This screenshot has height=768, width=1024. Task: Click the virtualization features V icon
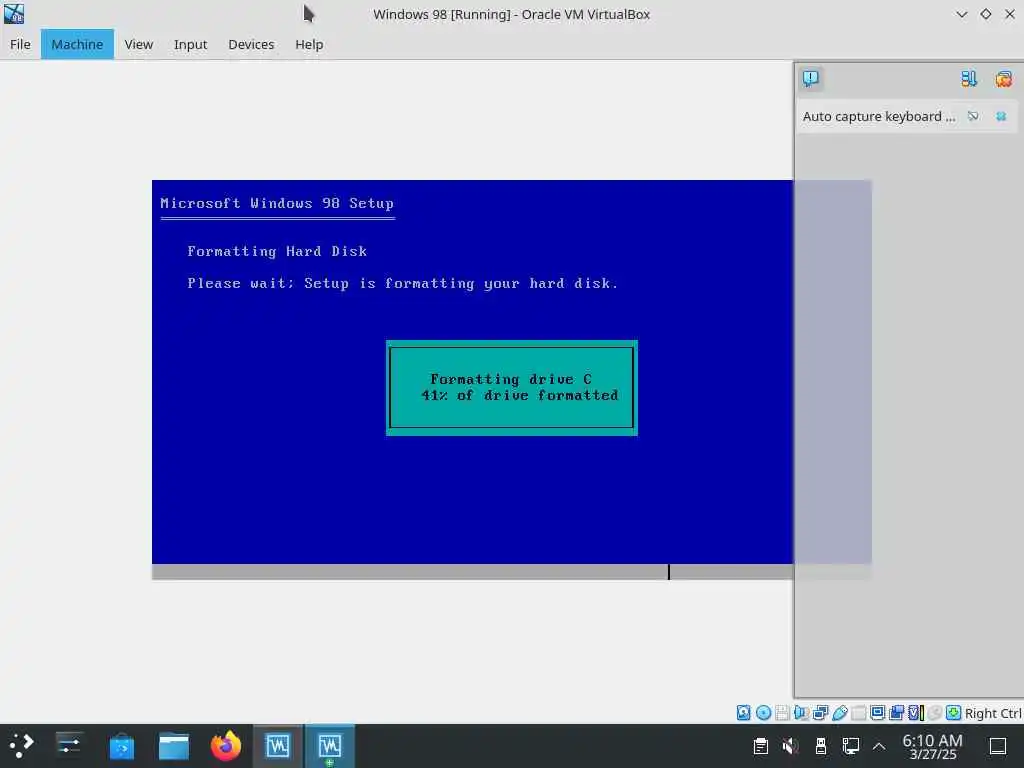(x=916, y=712)
